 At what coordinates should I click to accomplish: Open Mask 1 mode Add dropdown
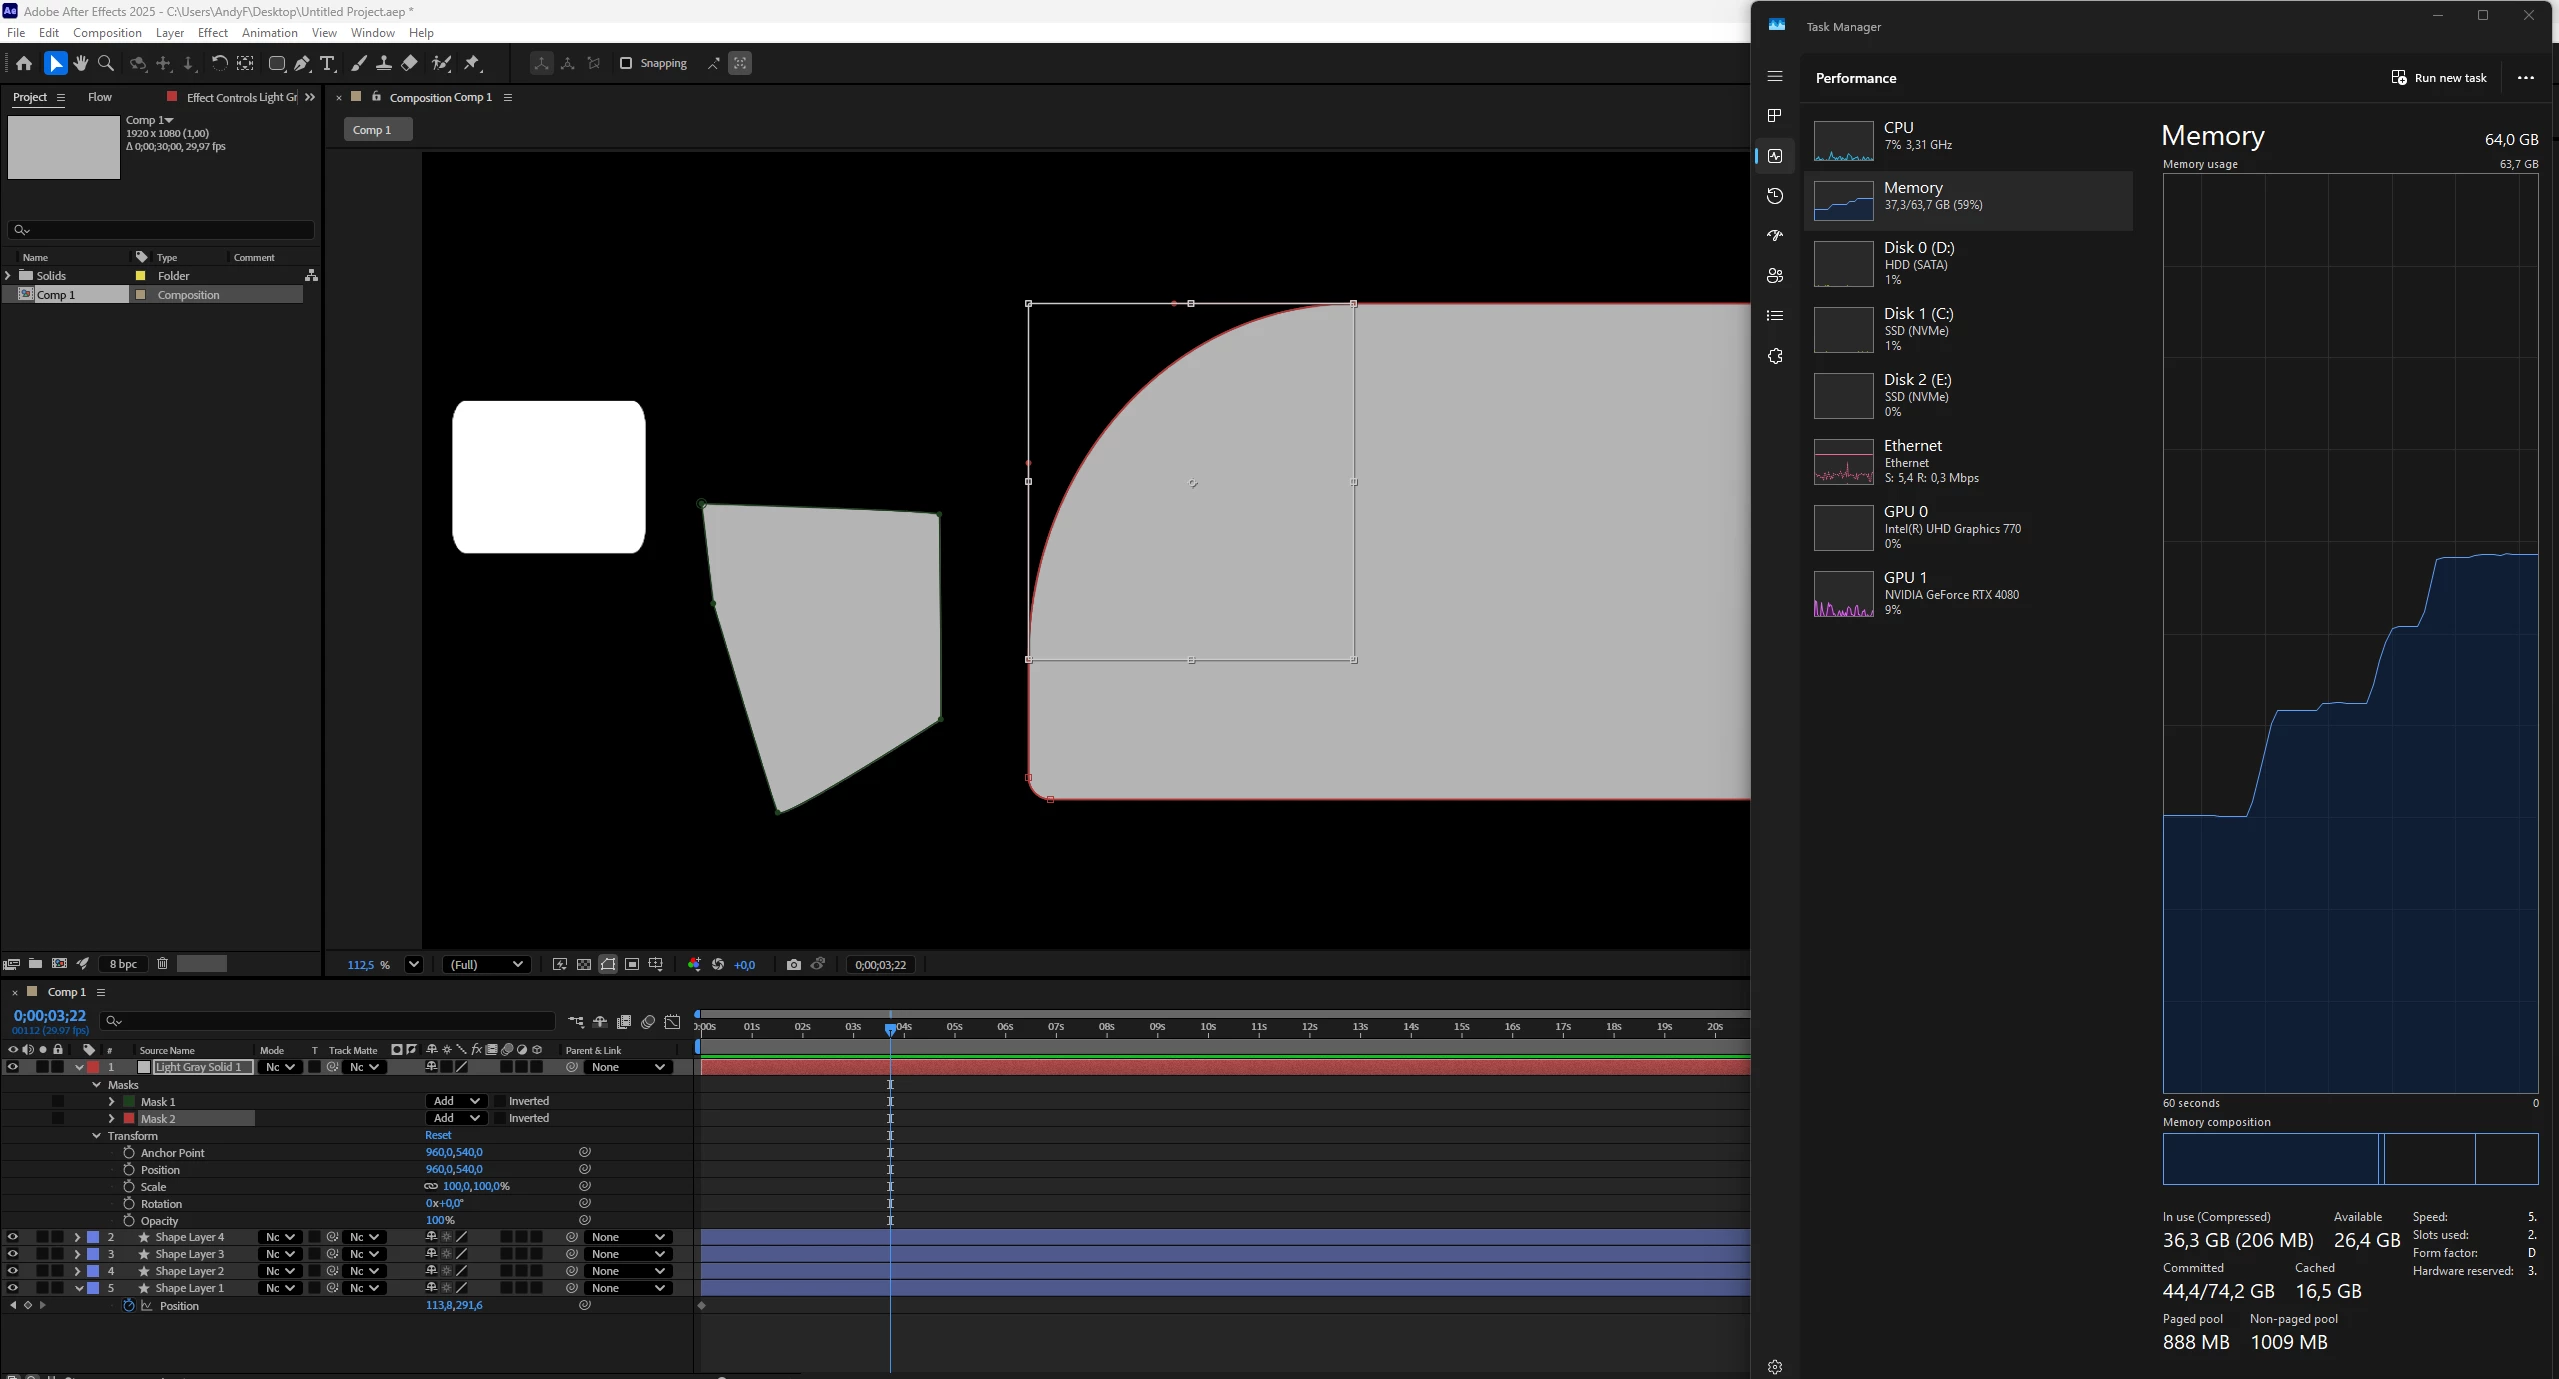pos(457,1101)
